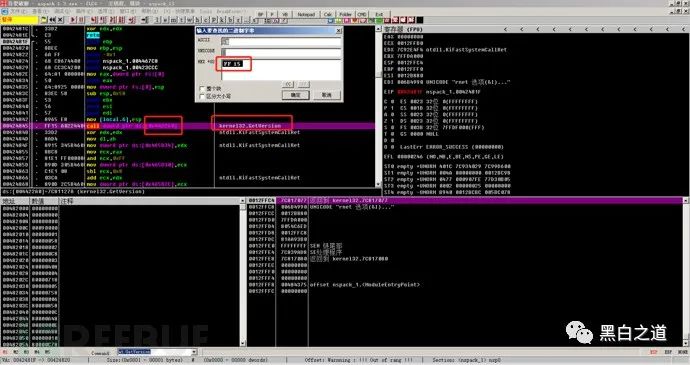The image size is (690, 365).
Task: Click the Command input field at bottom
Action: tap(154, 352)
